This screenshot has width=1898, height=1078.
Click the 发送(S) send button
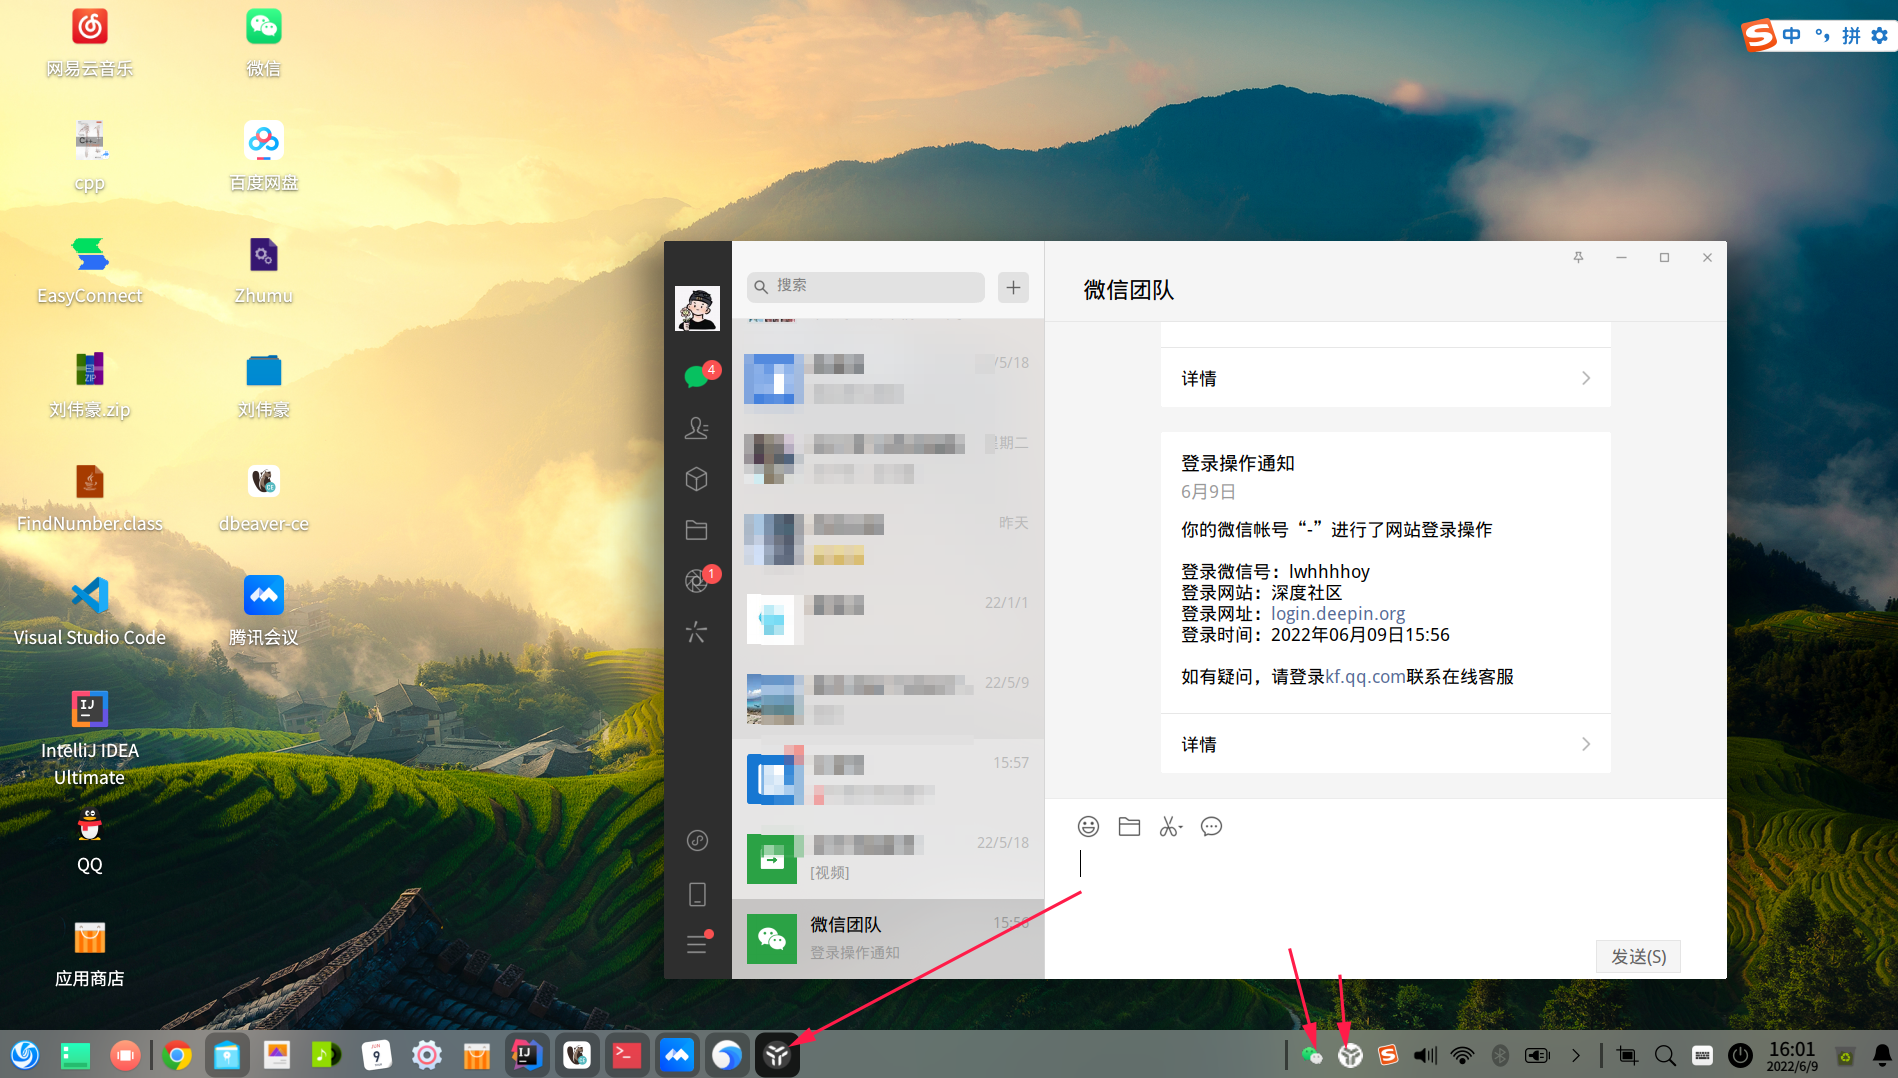tap(1638, 957)
